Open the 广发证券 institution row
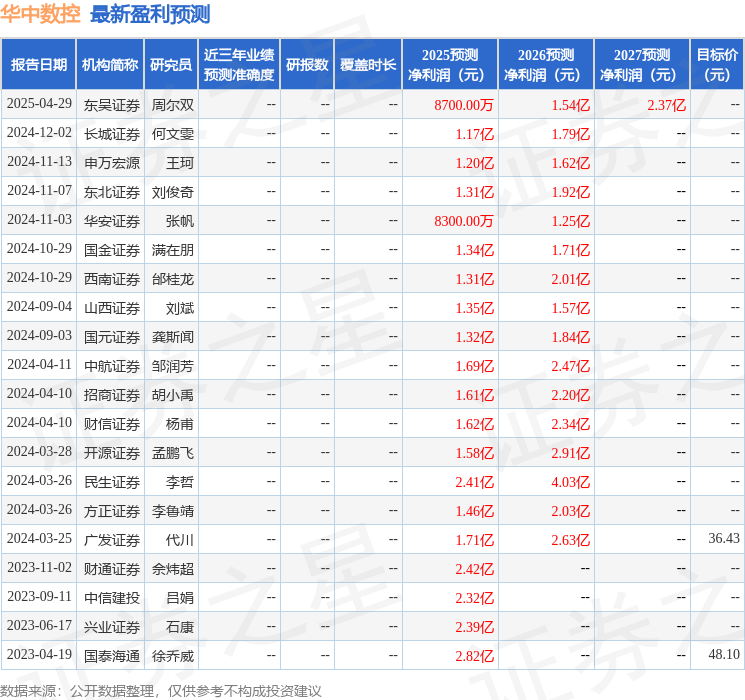 coord(112,539)
